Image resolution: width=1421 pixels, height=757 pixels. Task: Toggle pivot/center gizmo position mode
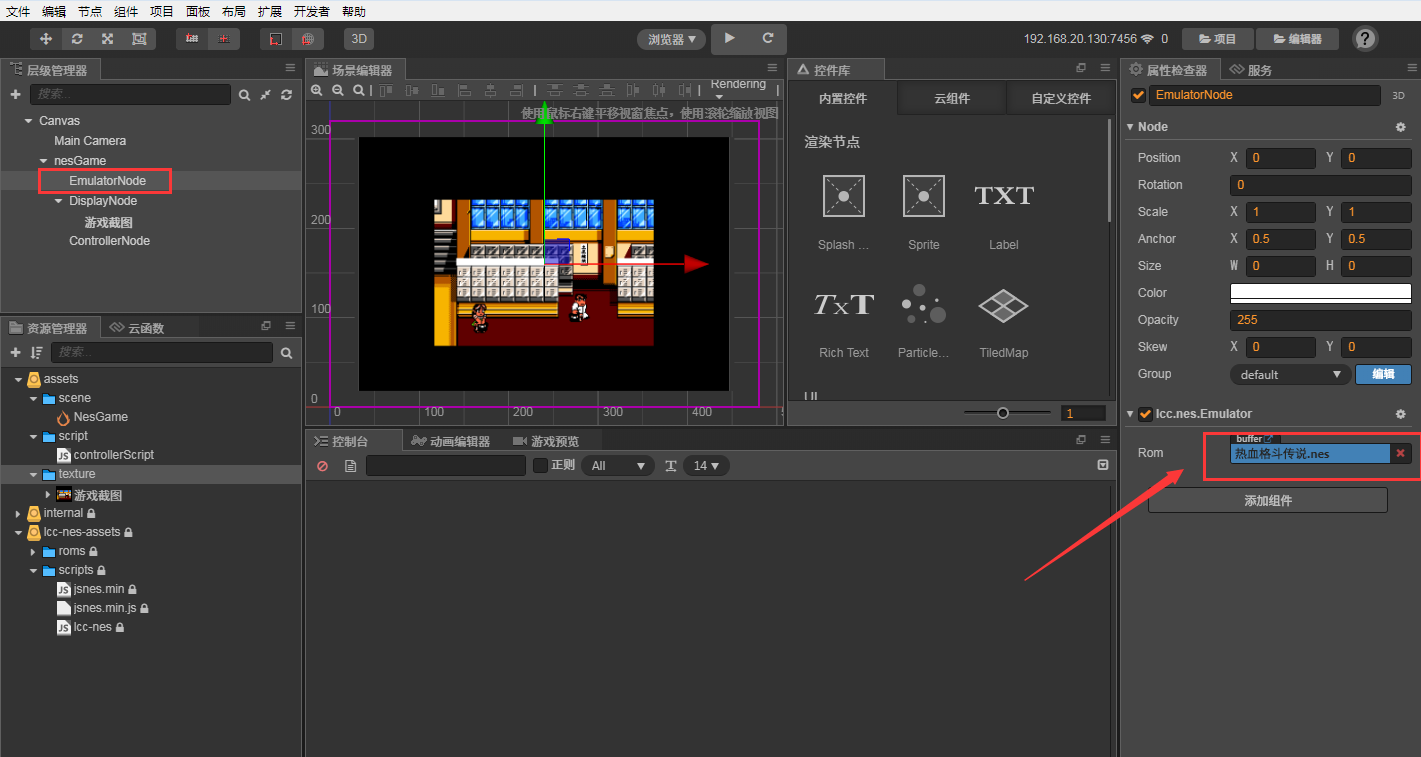223,39
